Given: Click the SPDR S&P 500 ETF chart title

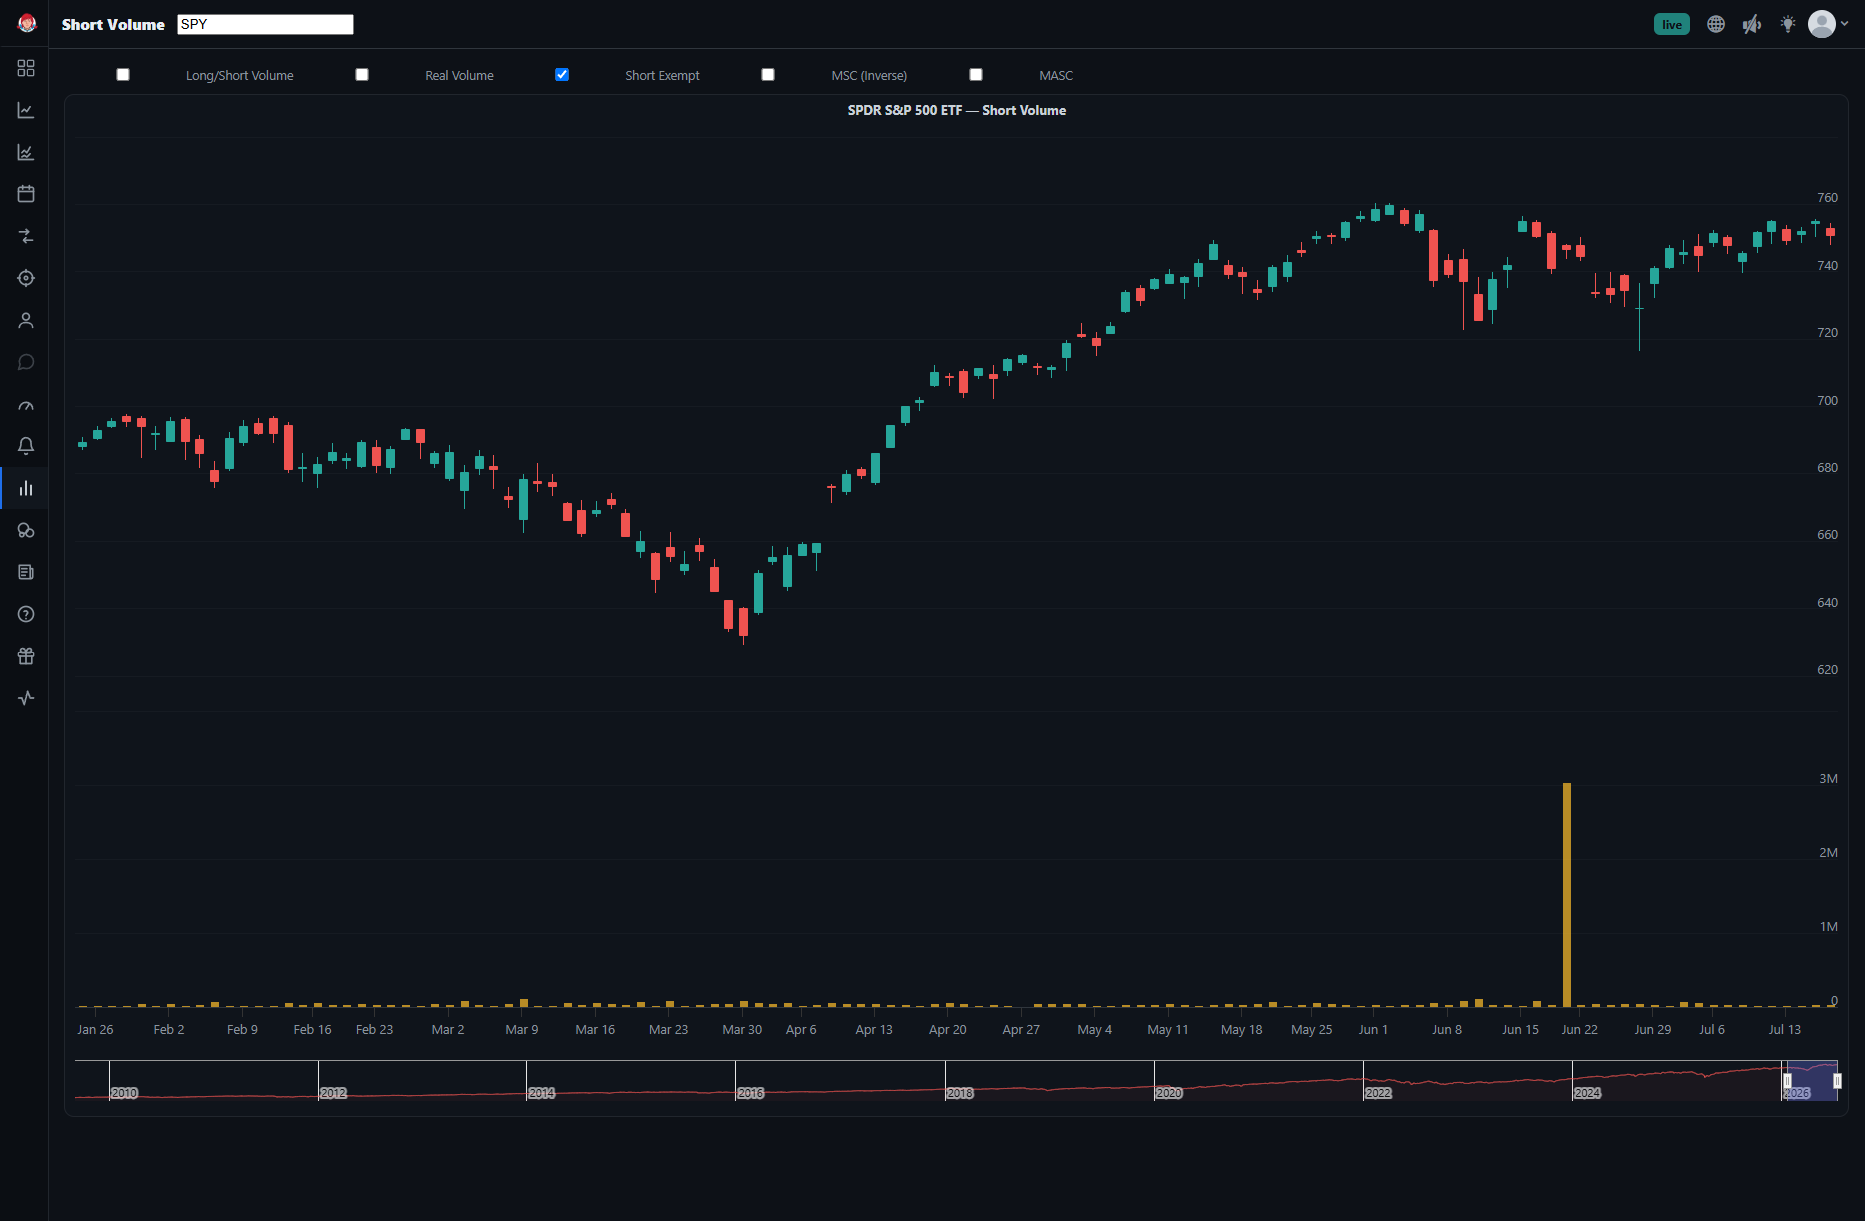Looking at the screenshot, I should [x=957, y=110].
